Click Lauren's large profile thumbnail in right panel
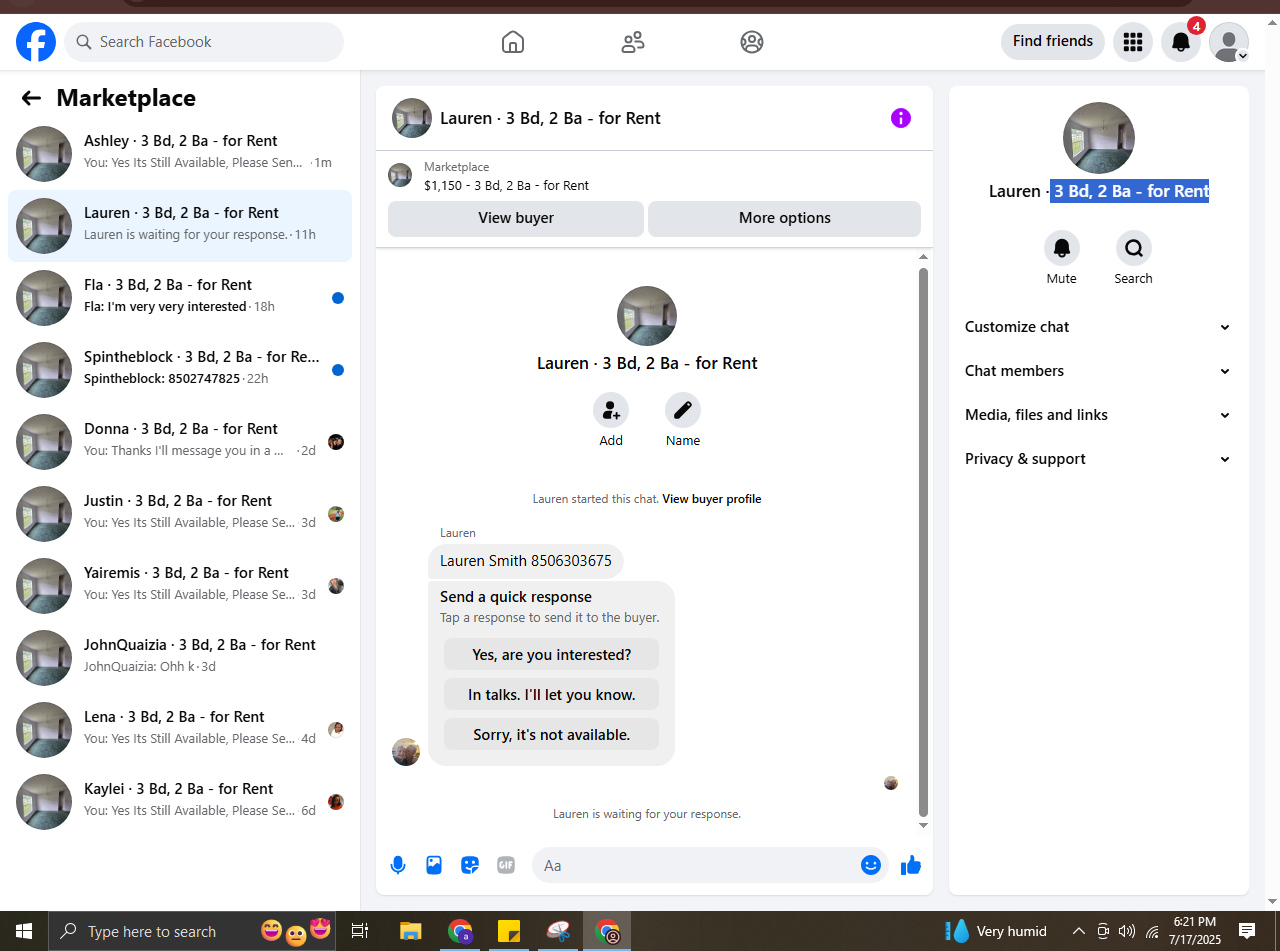 click(x=1099, y=138)
